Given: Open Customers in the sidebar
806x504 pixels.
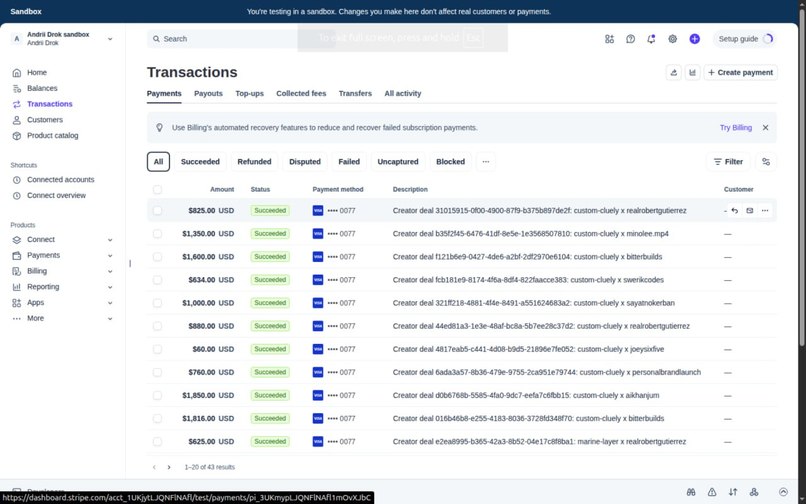Looking at the screenshot, I should 45,120.
